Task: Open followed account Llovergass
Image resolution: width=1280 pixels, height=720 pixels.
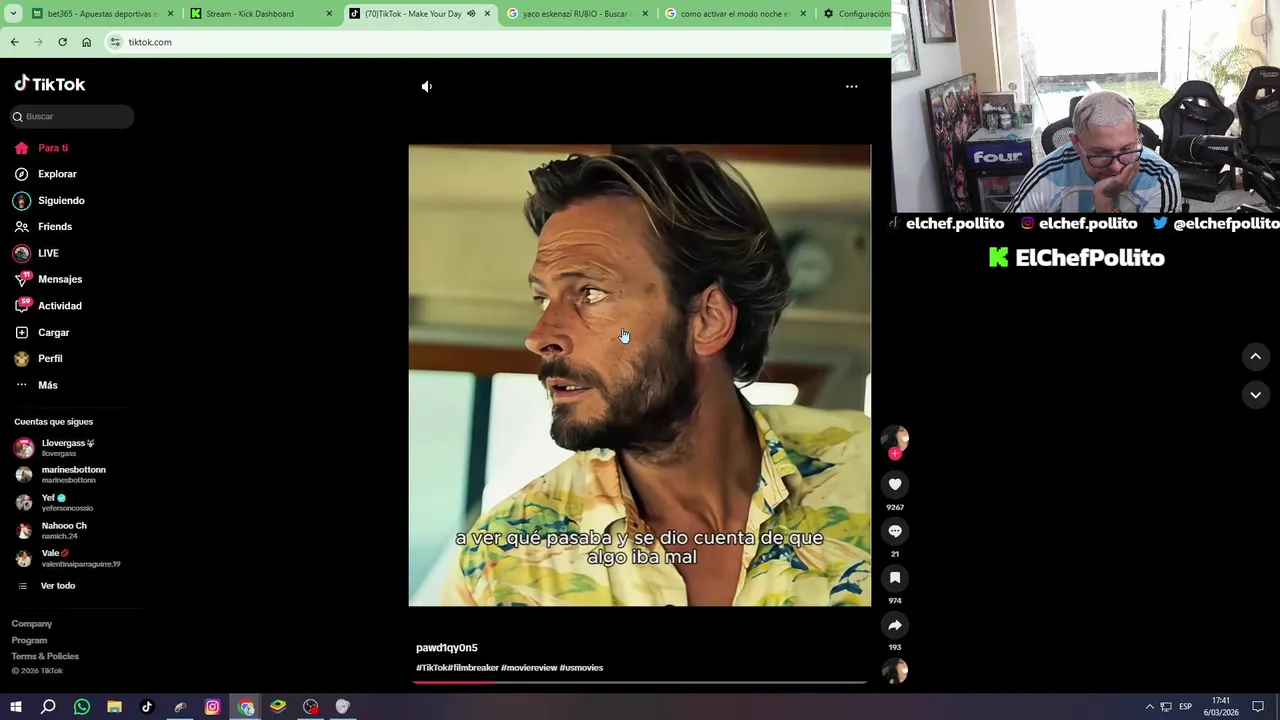Action: (x=68, y=448)
